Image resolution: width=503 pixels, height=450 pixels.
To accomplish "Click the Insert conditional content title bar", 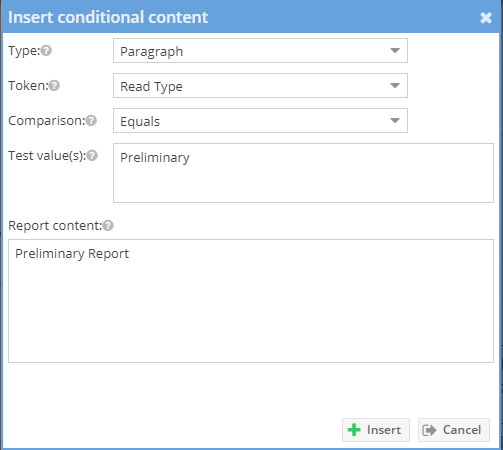I will pyautogui.click(x=251, y=17).
